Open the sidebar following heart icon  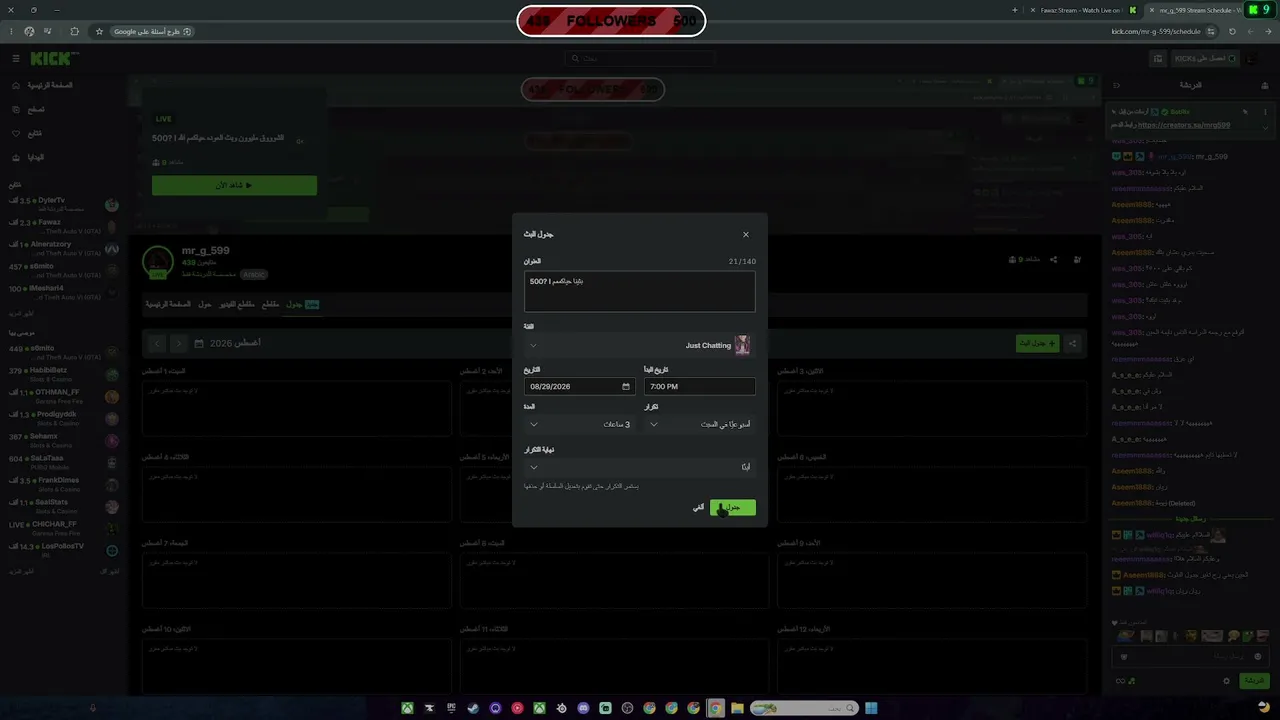pyautogui.click(x=16, y=134)
